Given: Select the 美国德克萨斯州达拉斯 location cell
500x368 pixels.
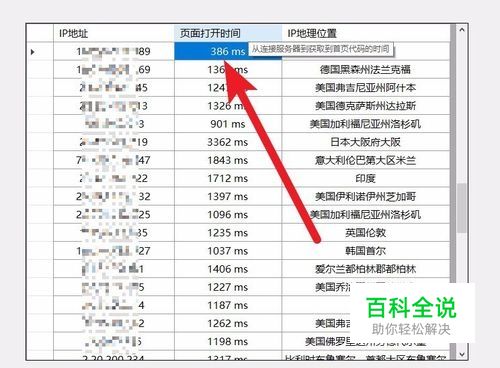Looking at the screenshot, I should pos(366,106).
